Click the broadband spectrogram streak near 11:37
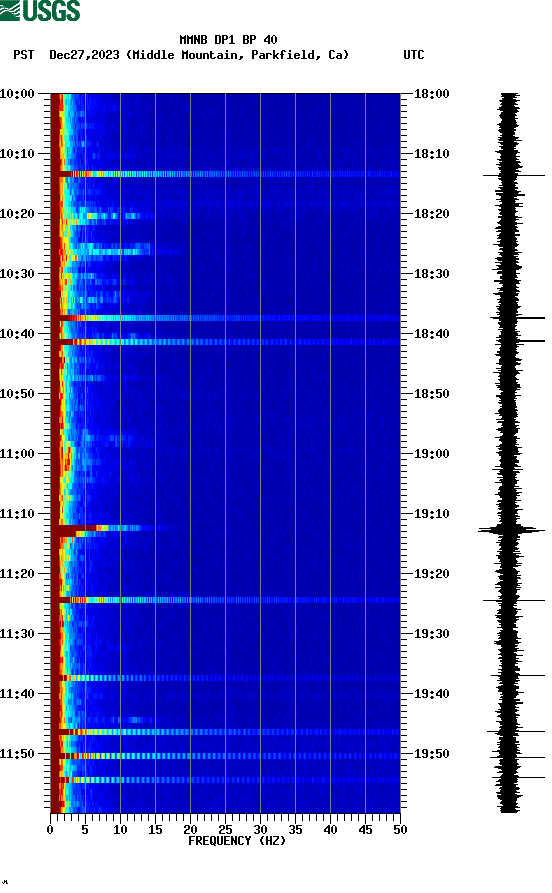This screenshot has width=552, height=893. pyautogui.click(x=225, y=678)
